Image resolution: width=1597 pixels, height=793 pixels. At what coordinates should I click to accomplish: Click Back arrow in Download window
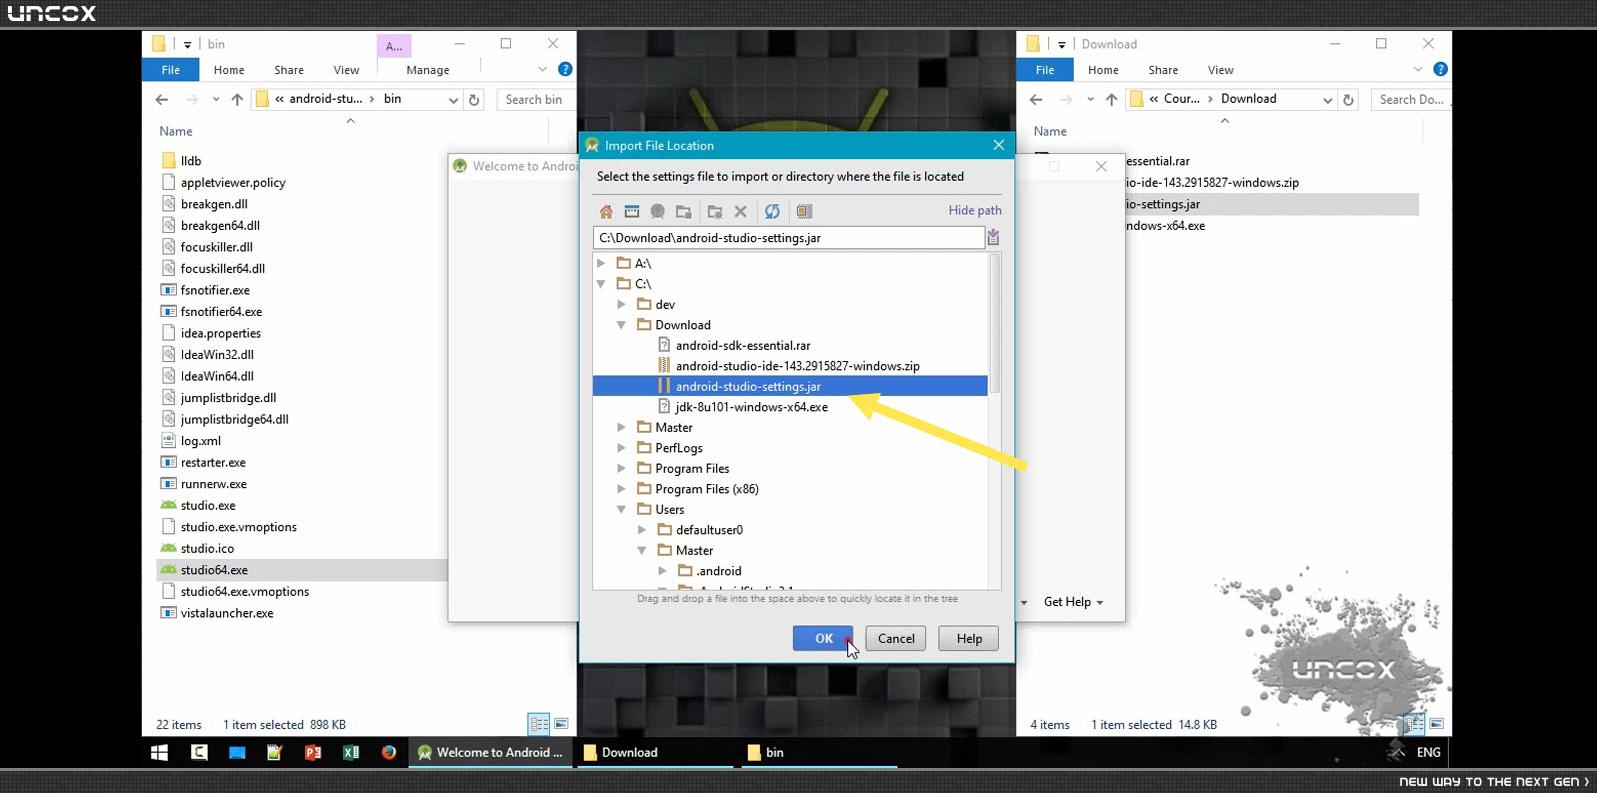[x=1036, y=99]
